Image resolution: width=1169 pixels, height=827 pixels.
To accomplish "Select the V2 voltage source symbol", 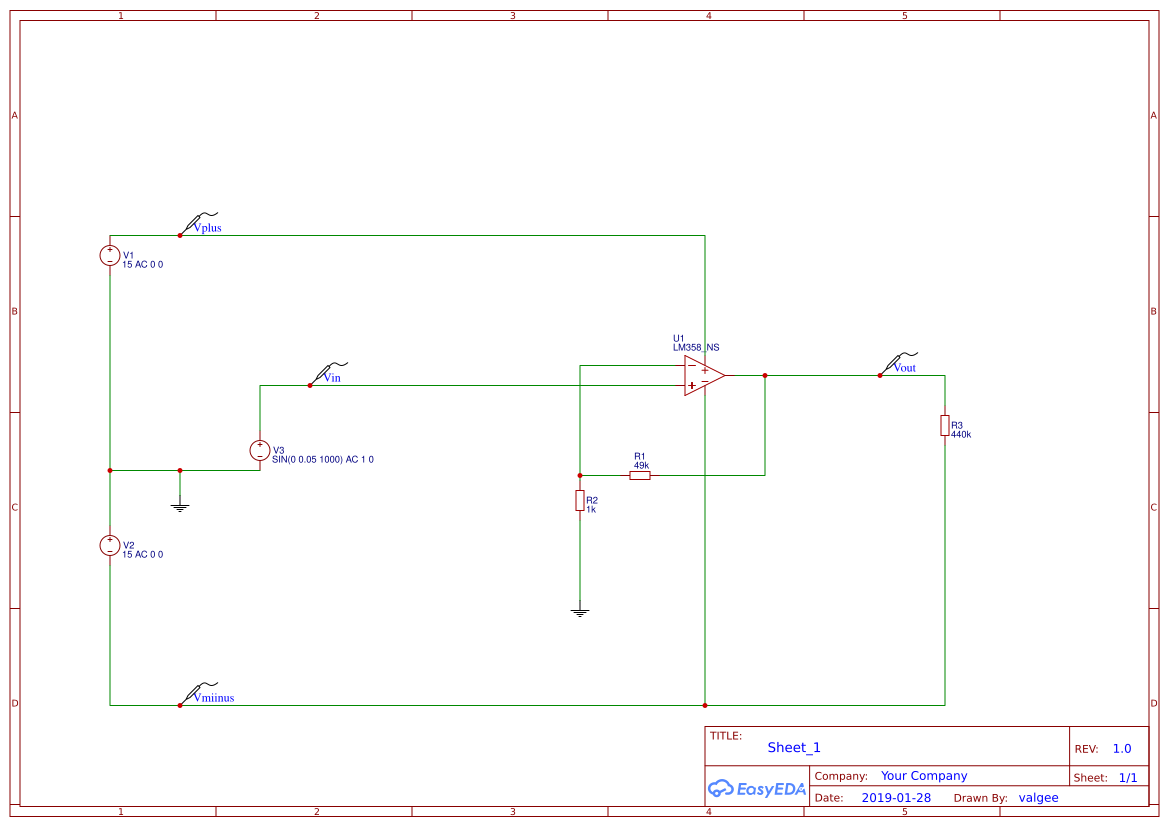I will [110, 545].
